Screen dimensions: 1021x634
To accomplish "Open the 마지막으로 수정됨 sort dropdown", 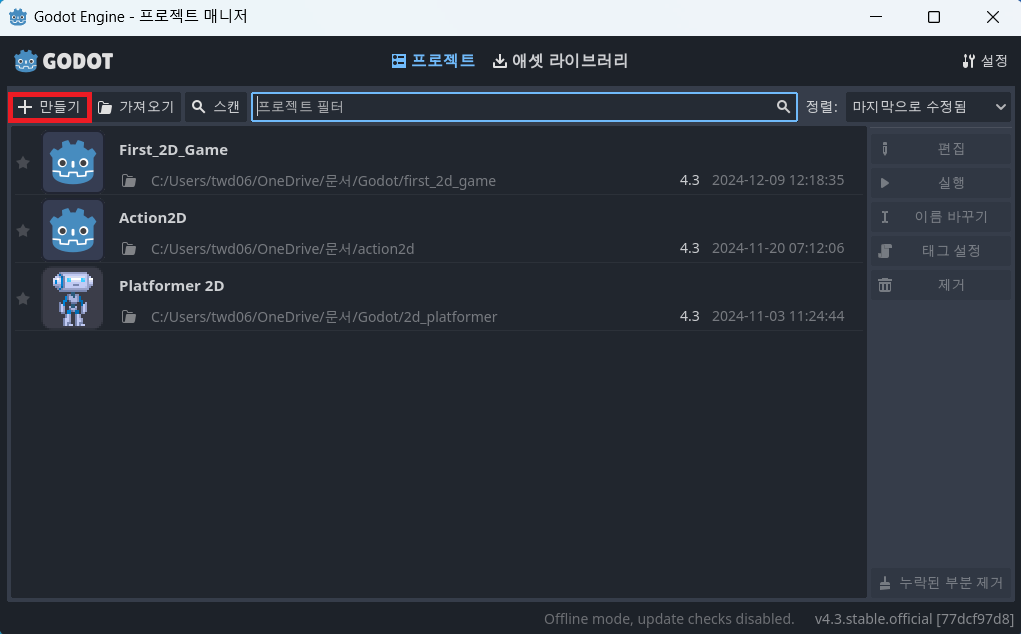I will pos(929,107).
